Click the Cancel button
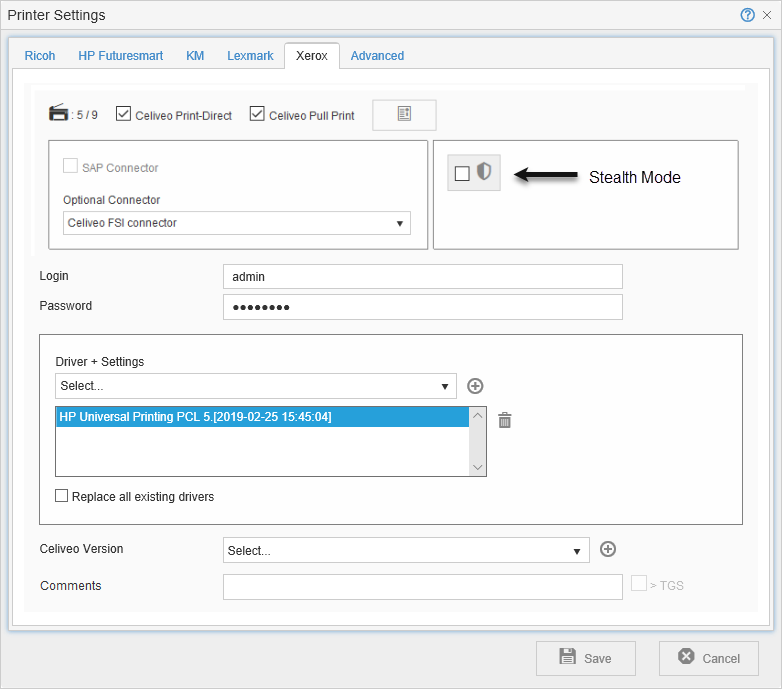782x689 pixels. point(708,658)
